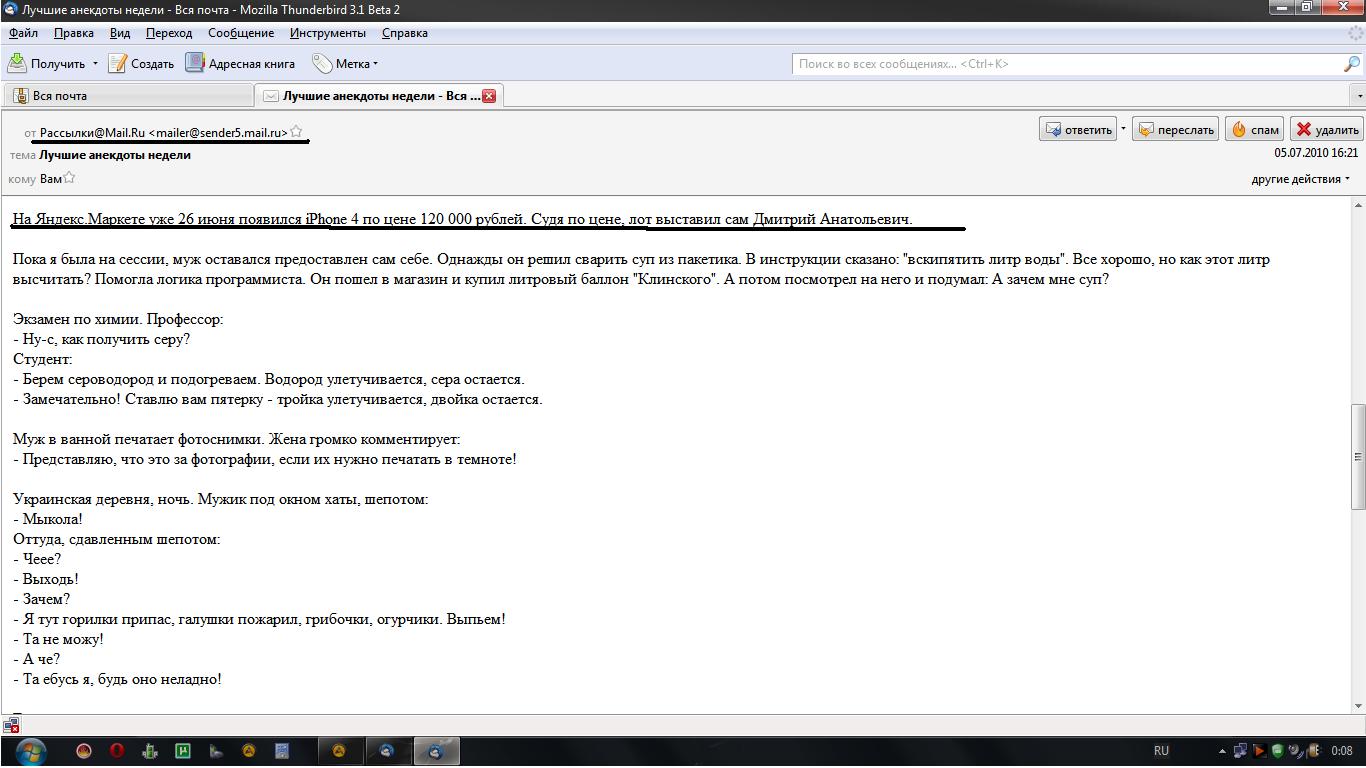This screenshot has width=1366, height=768.
Task: Open the Метка tag dropdown
Action: pos(345,64)
